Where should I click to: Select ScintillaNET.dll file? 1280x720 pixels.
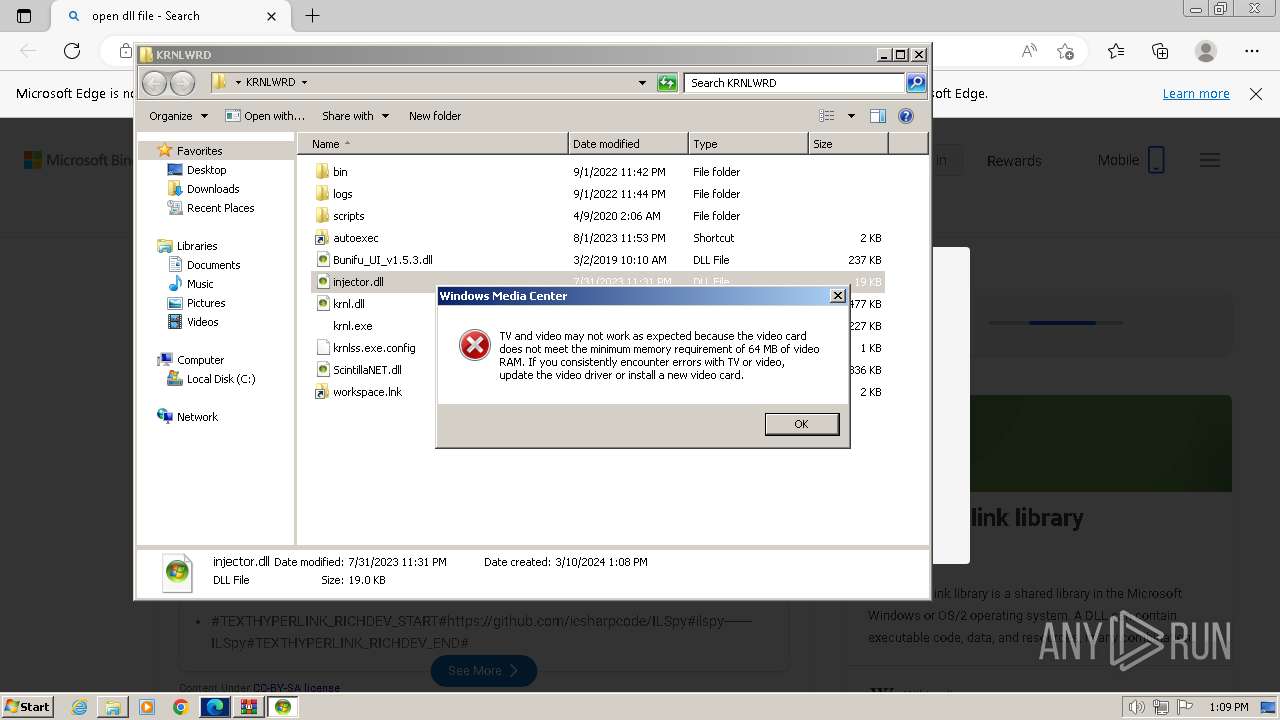click(367, 370)
